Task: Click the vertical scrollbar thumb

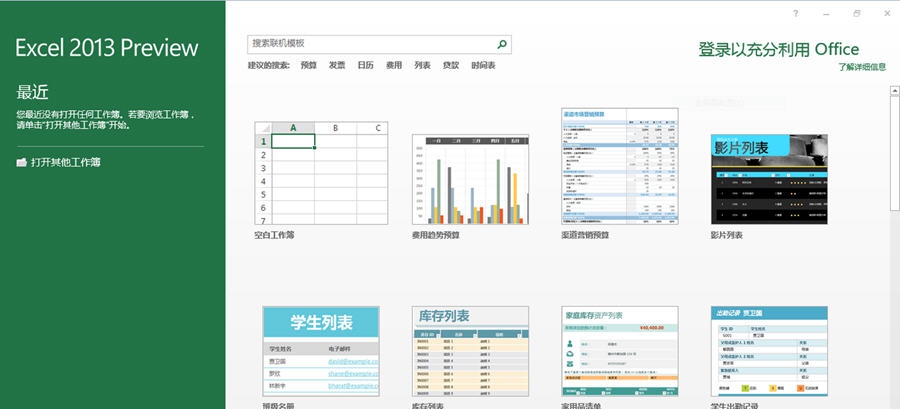Action: click(x=894, y=153)
